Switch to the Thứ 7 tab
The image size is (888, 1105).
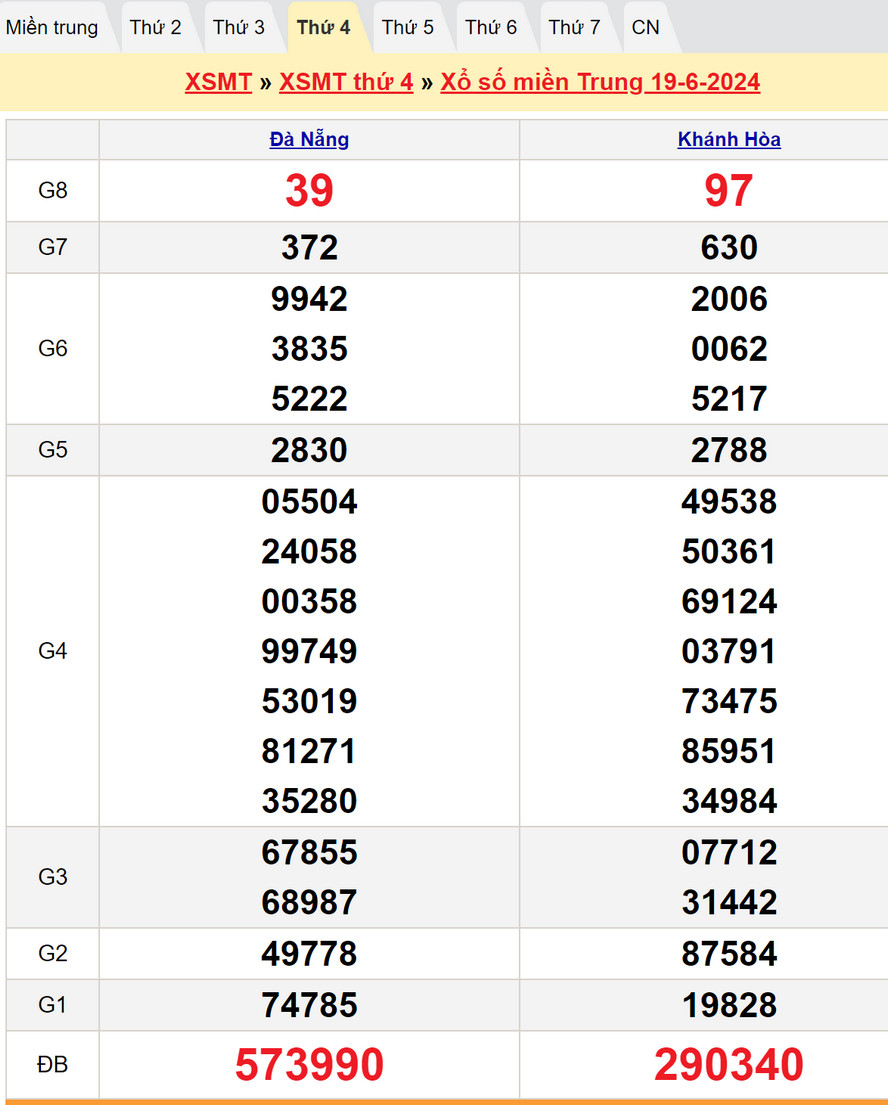(574, 27)
